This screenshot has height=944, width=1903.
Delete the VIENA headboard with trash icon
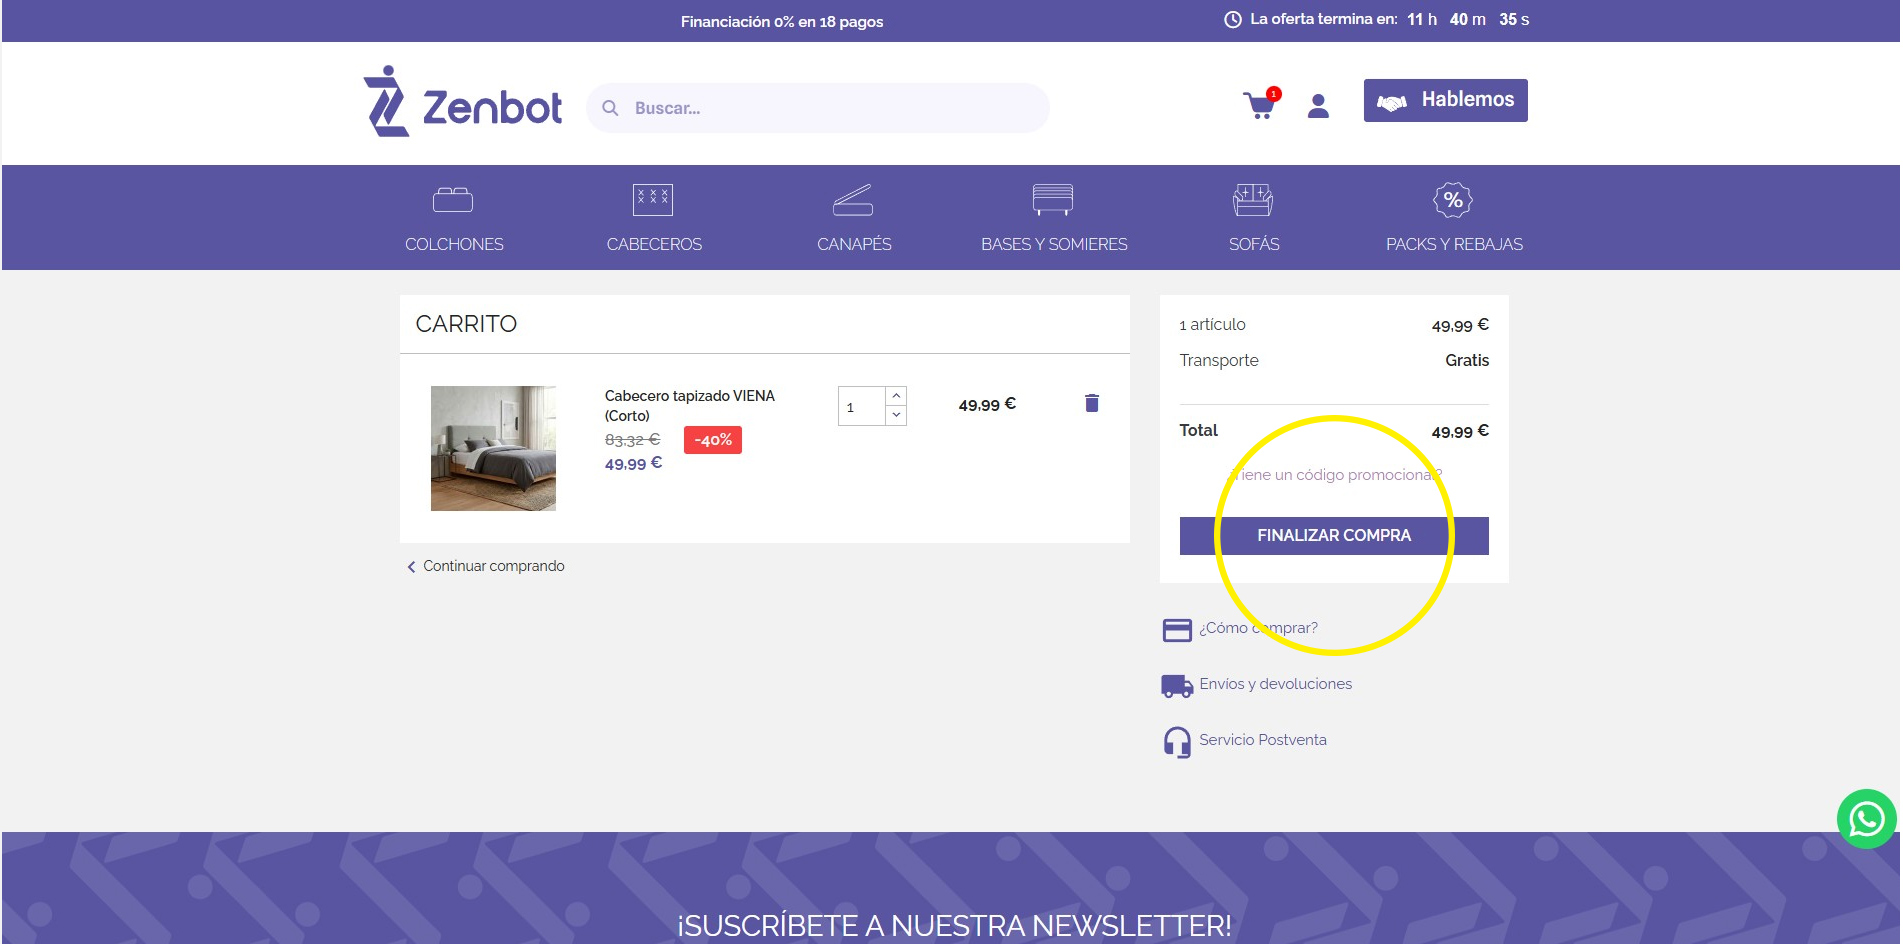1091,403
